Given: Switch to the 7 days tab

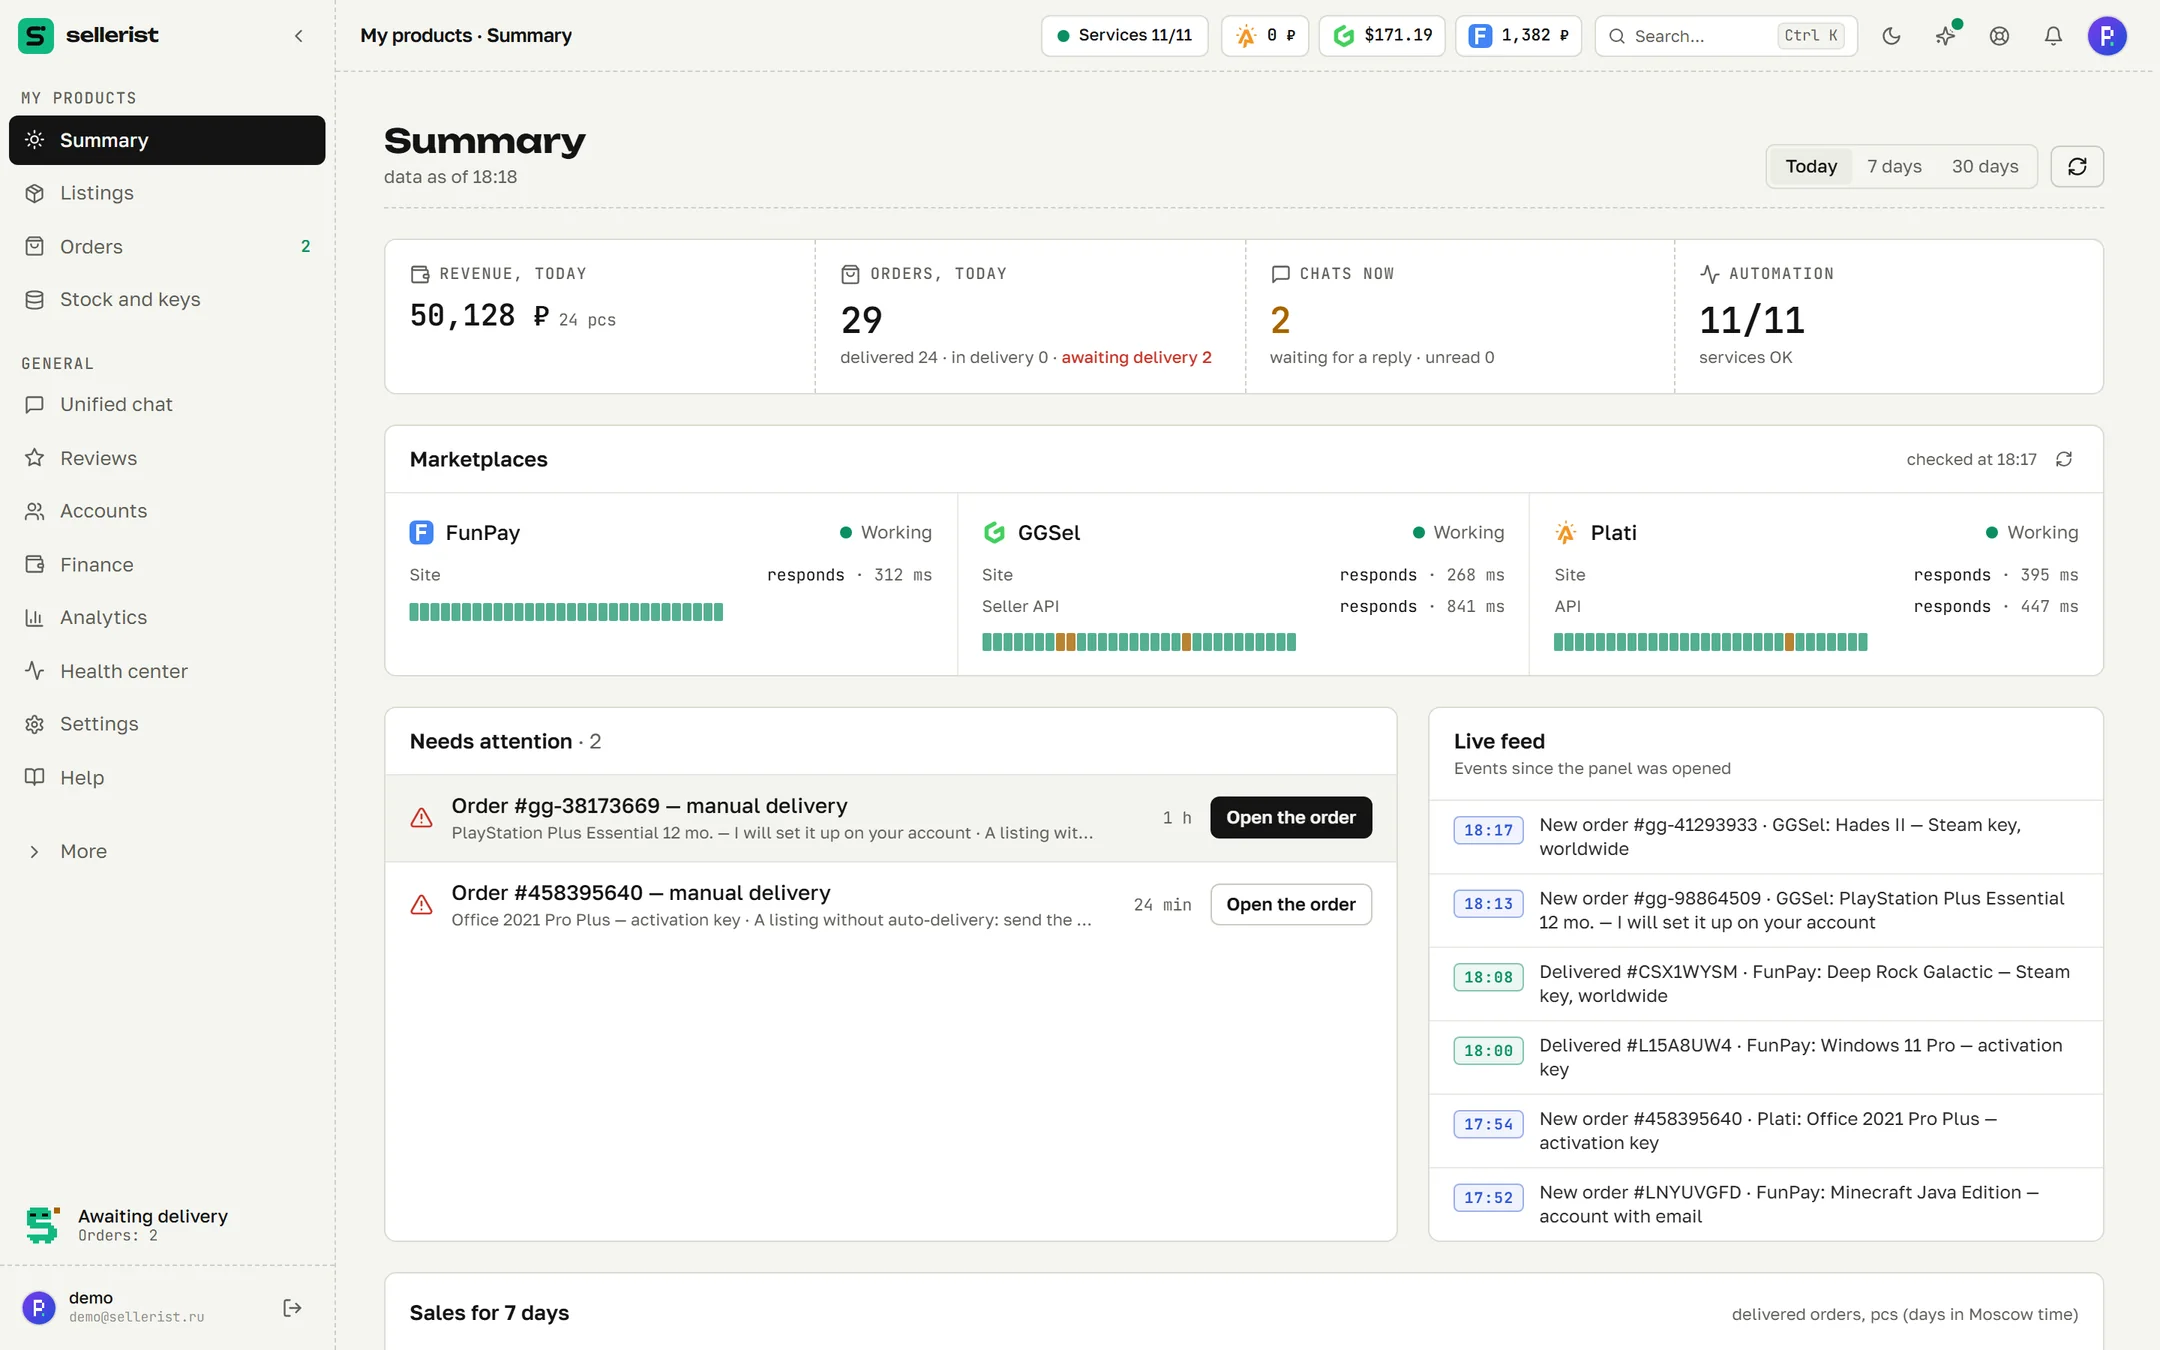Looking at the screenshot, I should 1894,166.
